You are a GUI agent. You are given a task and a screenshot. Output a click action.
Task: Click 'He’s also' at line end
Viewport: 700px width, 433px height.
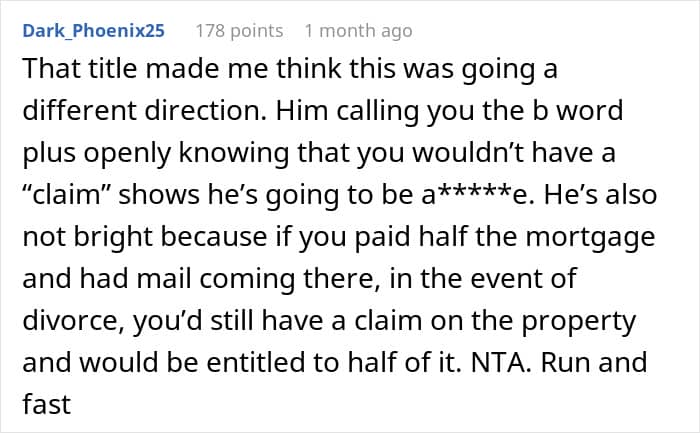pyautogui.click(x=600, y=195)
